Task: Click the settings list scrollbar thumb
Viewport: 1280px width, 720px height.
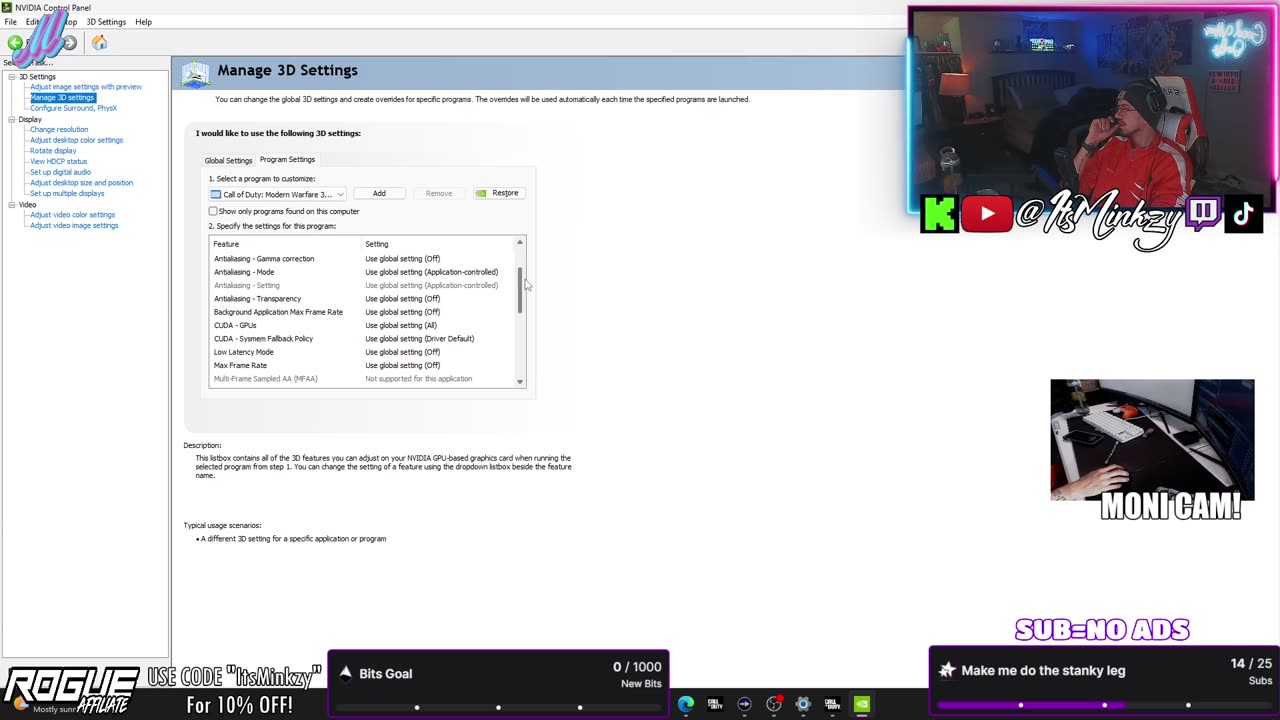Action: click(520, 290)
